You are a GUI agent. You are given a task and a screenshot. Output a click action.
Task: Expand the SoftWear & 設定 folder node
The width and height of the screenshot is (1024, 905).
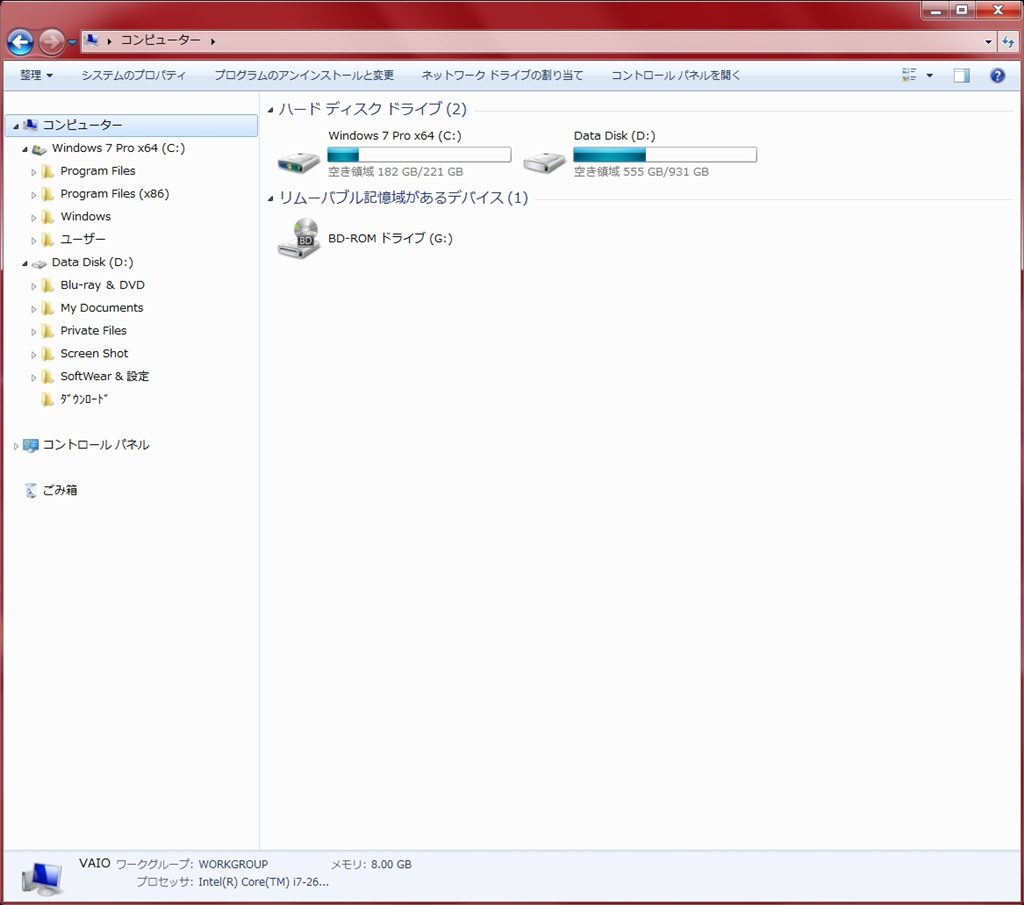[x=33, y=378]
